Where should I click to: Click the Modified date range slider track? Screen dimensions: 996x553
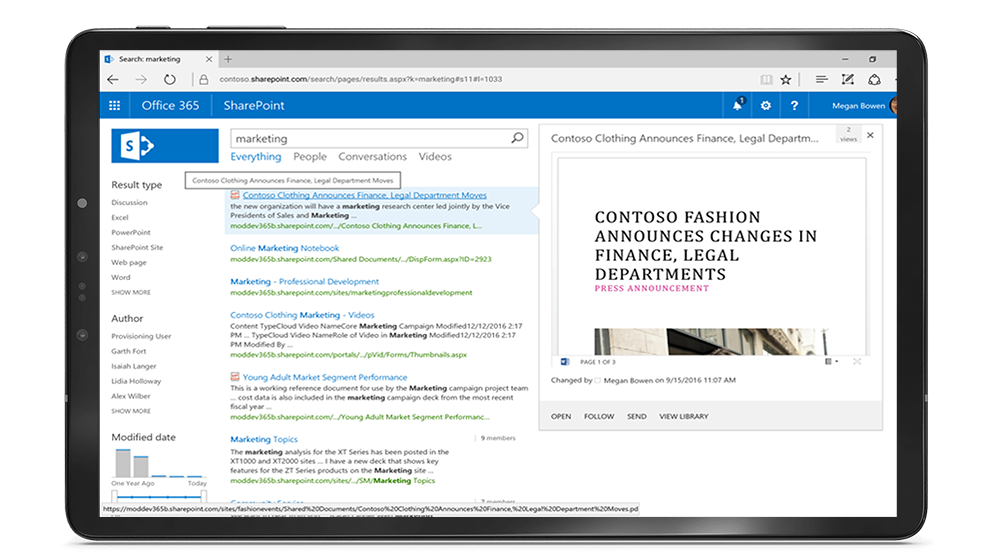159,496
